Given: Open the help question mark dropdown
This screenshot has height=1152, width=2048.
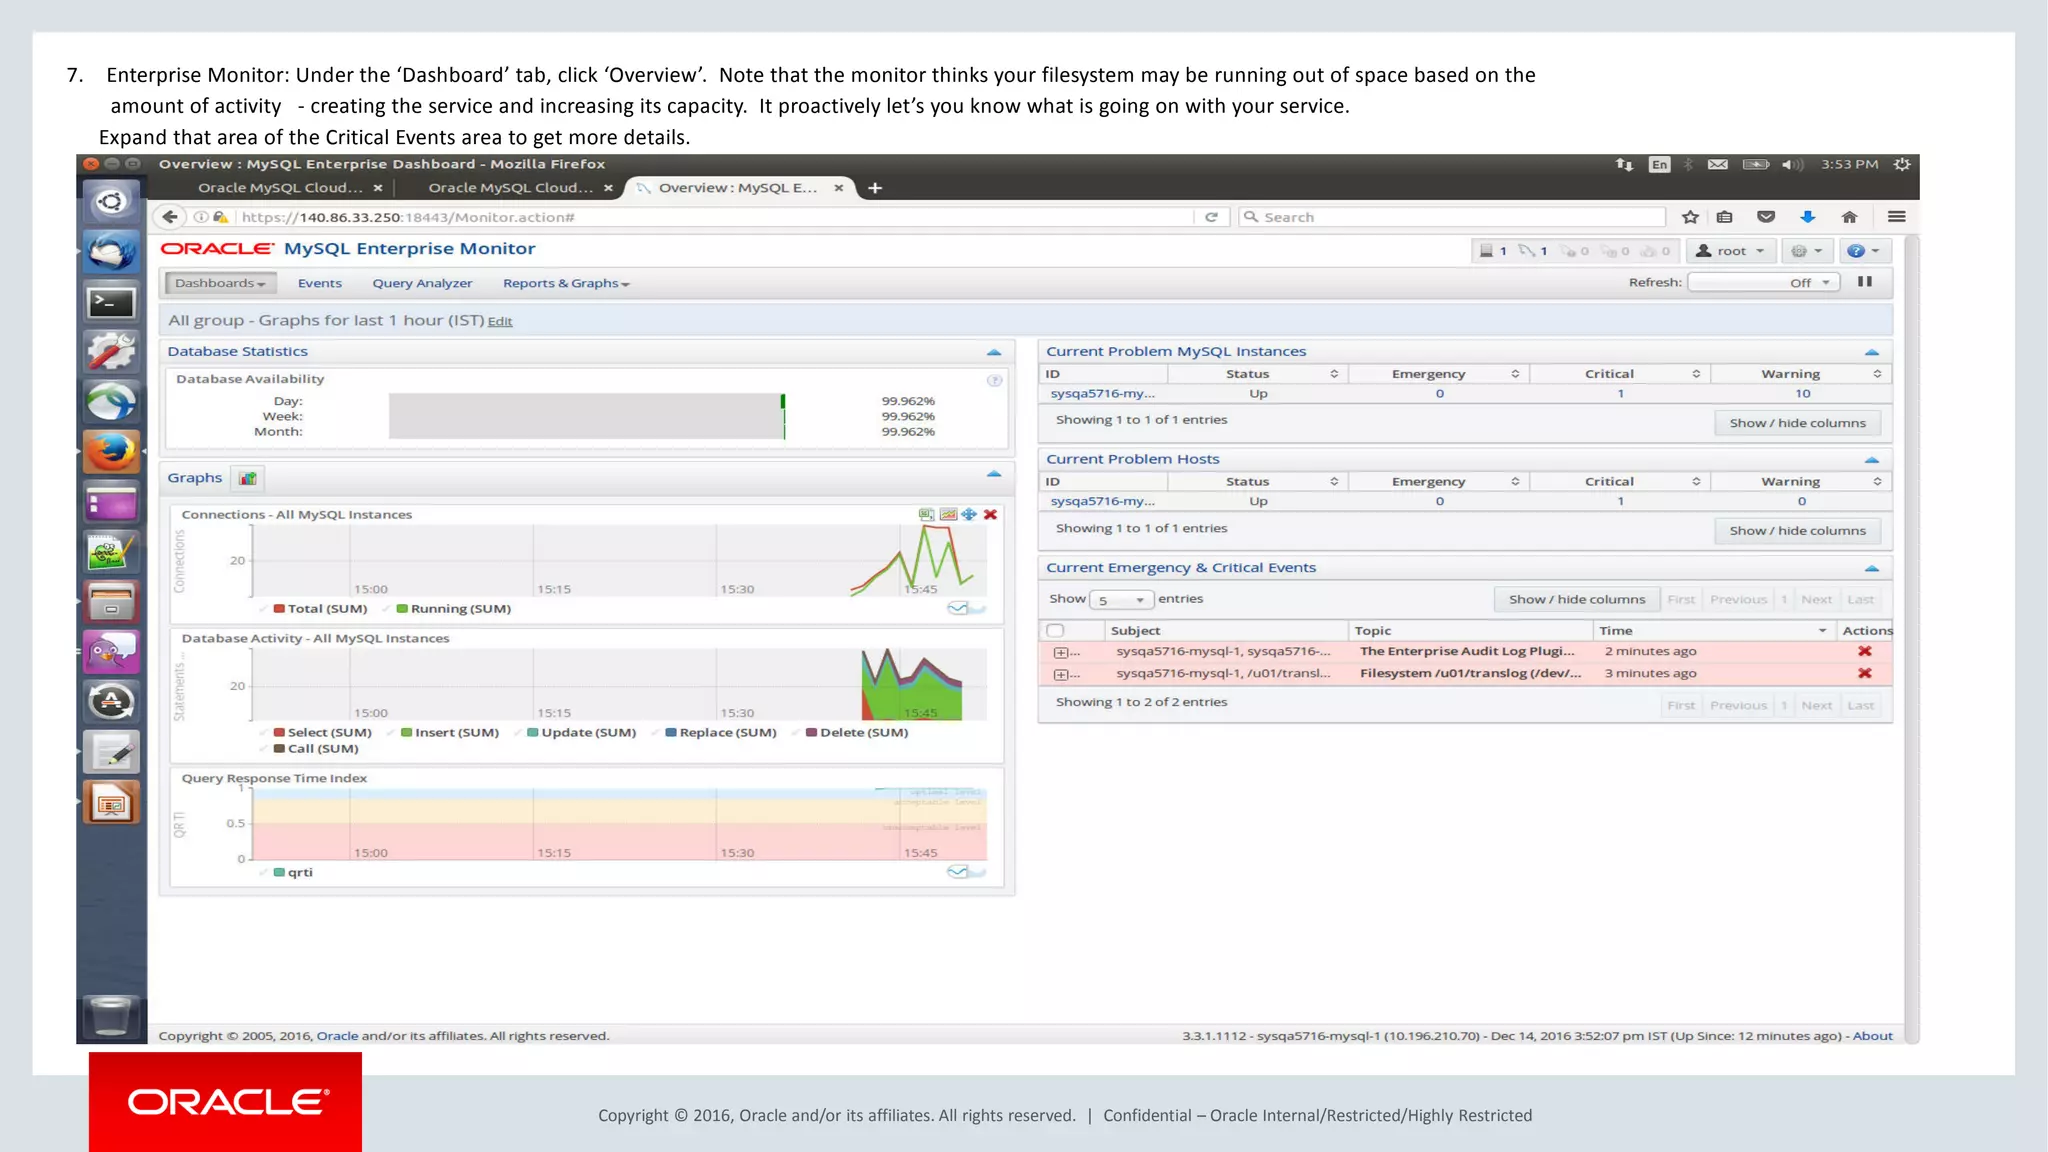Looking at the screenshot, I should pos(1864,251).
